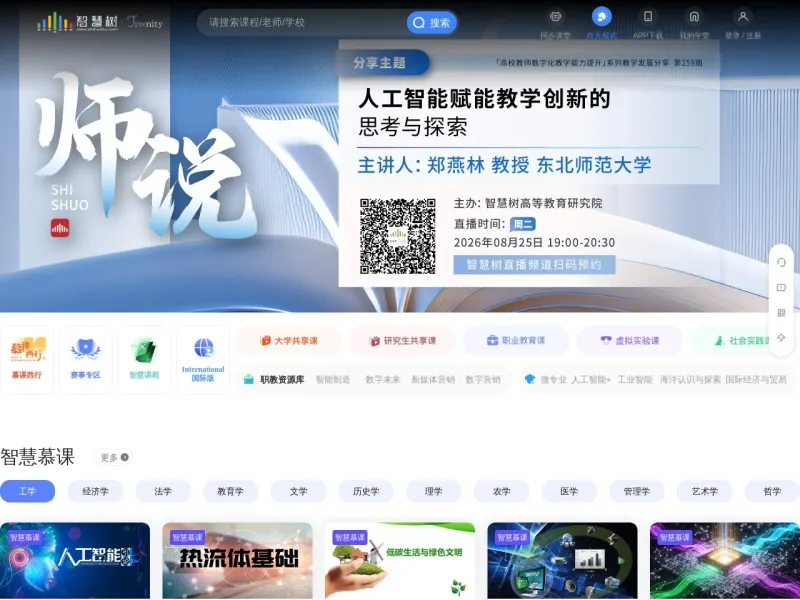Open the International 国际版 tile
The image size is (800, 600).
203,360
